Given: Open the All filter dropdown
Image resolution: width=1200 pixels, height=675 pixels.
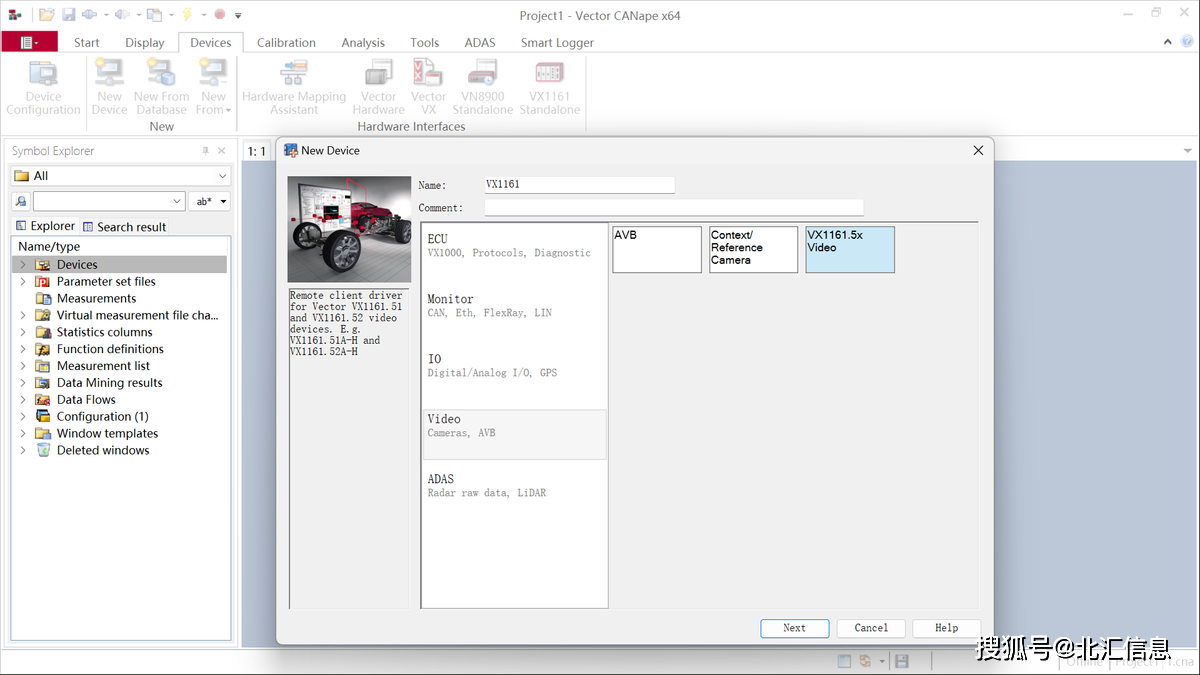Looking at the screenshot, I should point(222,176).
